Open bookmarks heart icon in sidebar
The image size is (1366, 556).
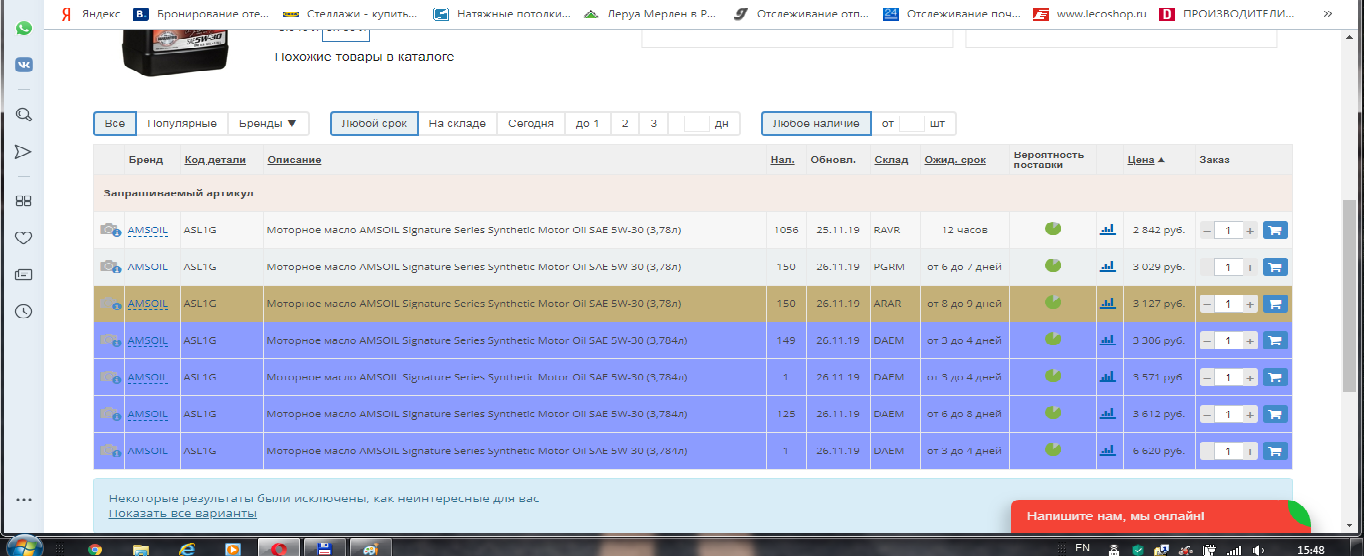[x=23, y=238]
